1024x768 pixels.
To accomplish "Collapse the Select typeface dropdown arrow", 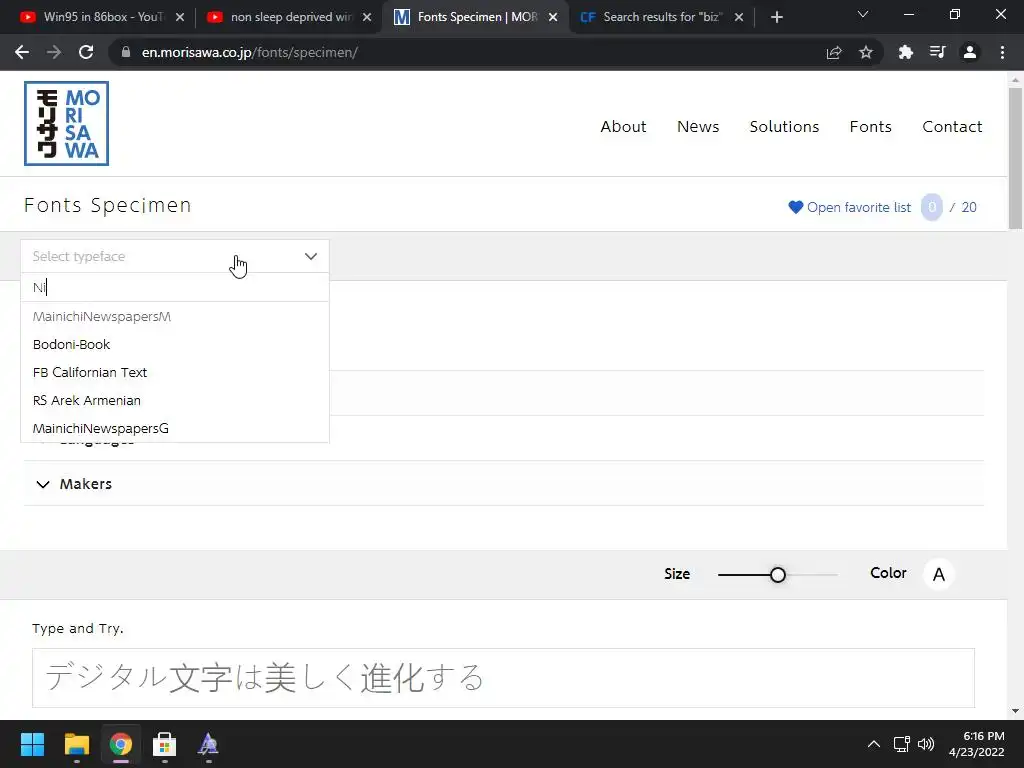I will (311, 256).
